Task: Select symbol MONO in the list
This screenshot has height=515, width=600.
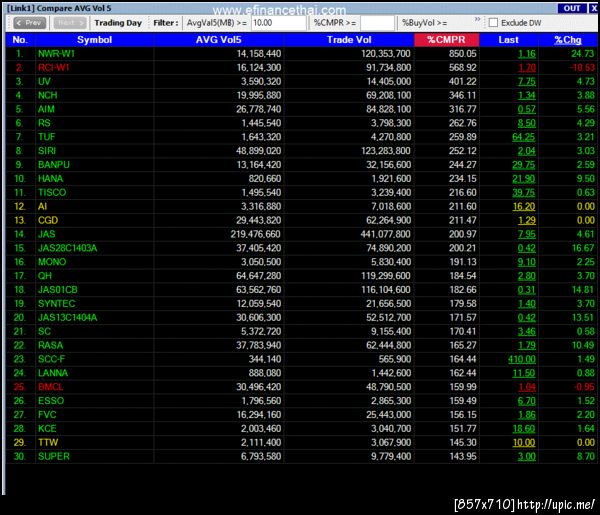Action: pyautogui.click(x=52, y=262)
